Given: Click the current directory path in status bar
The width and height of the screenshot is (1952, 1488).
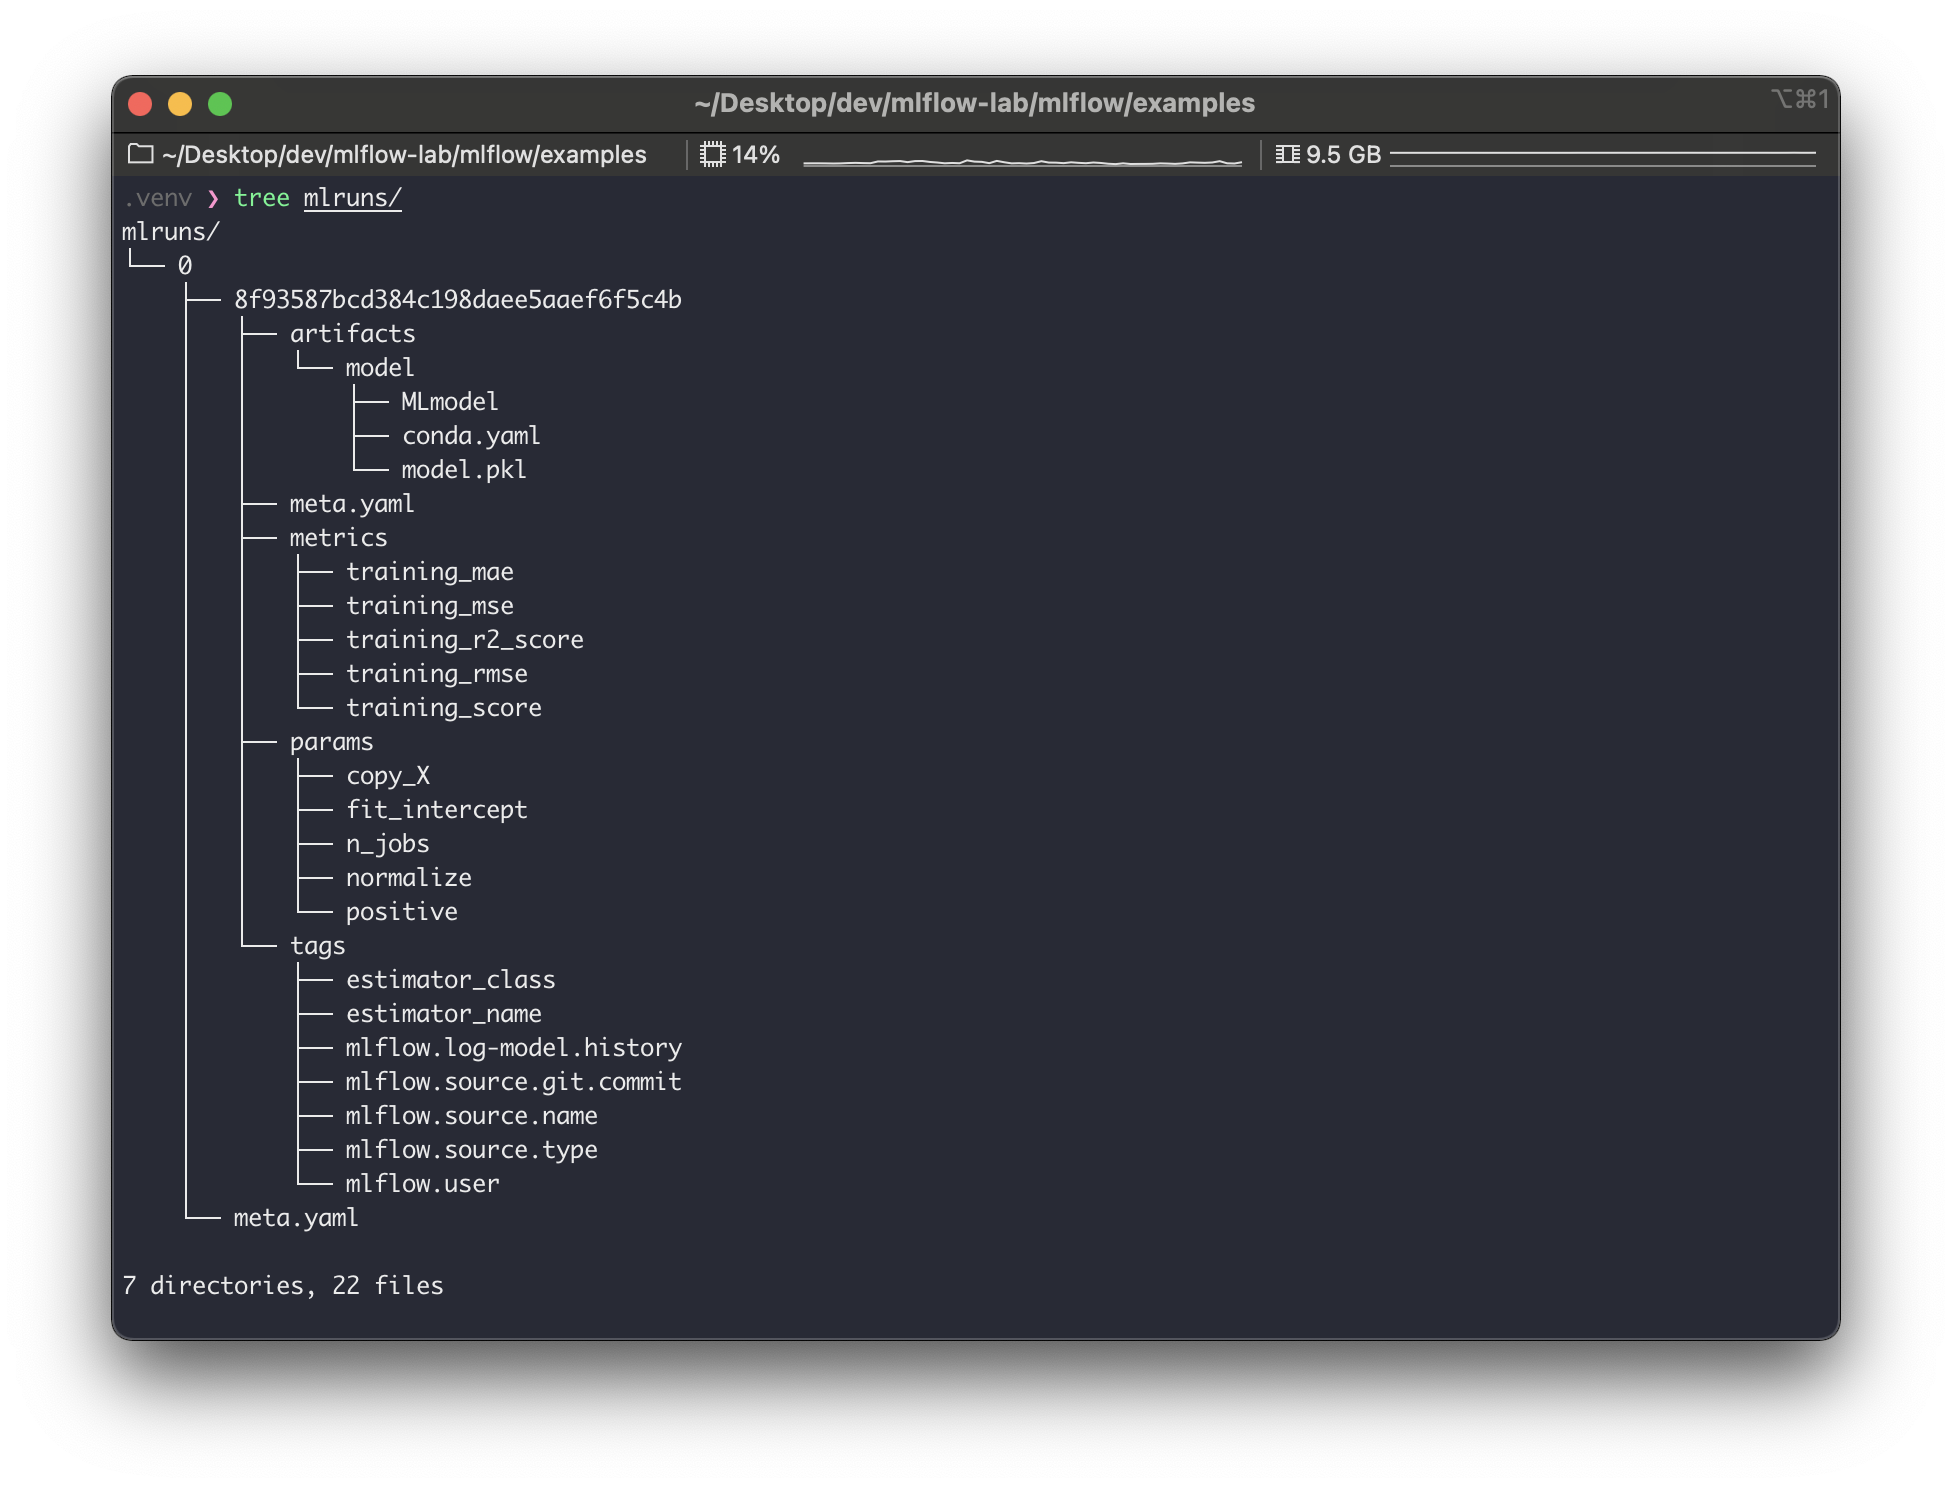Looking at the screenshot, I should (404, 154).
